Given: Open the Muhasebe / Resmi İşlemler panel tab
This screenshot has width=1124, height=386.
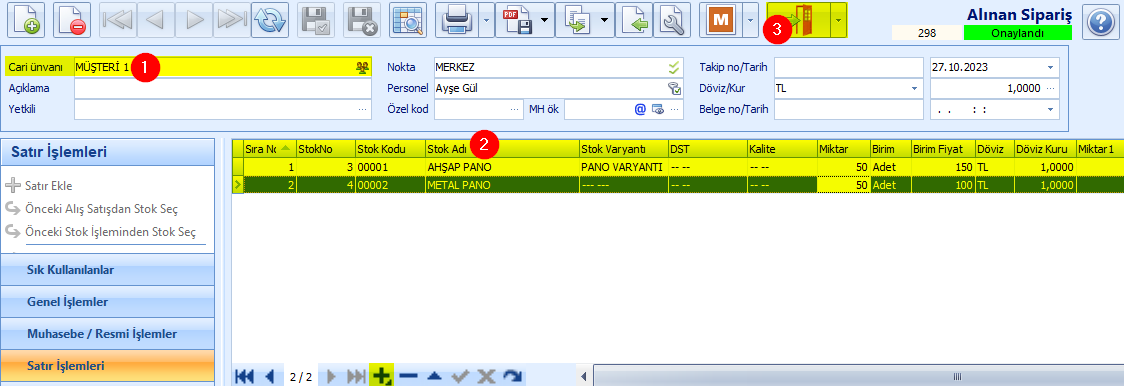Looking at the screenshot, I should click(108, 334).
